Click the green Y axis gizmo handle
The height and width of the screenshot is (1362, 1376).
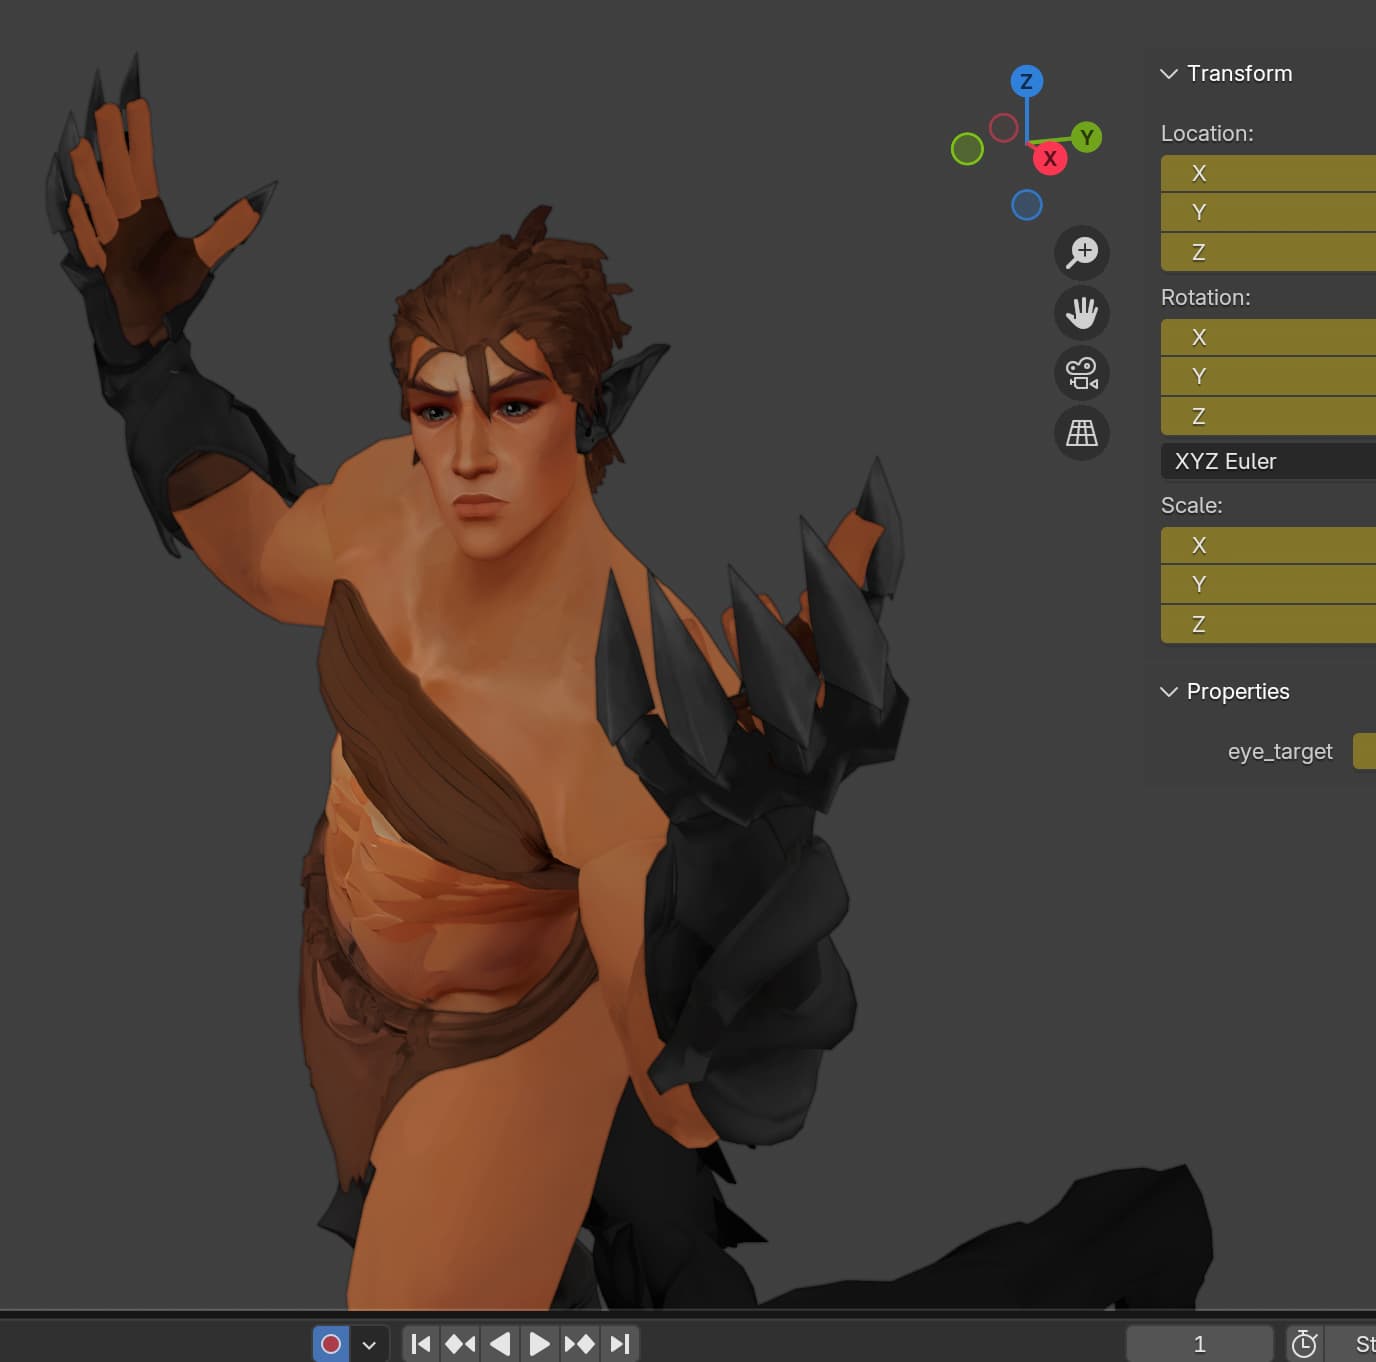click(1086, 137)
